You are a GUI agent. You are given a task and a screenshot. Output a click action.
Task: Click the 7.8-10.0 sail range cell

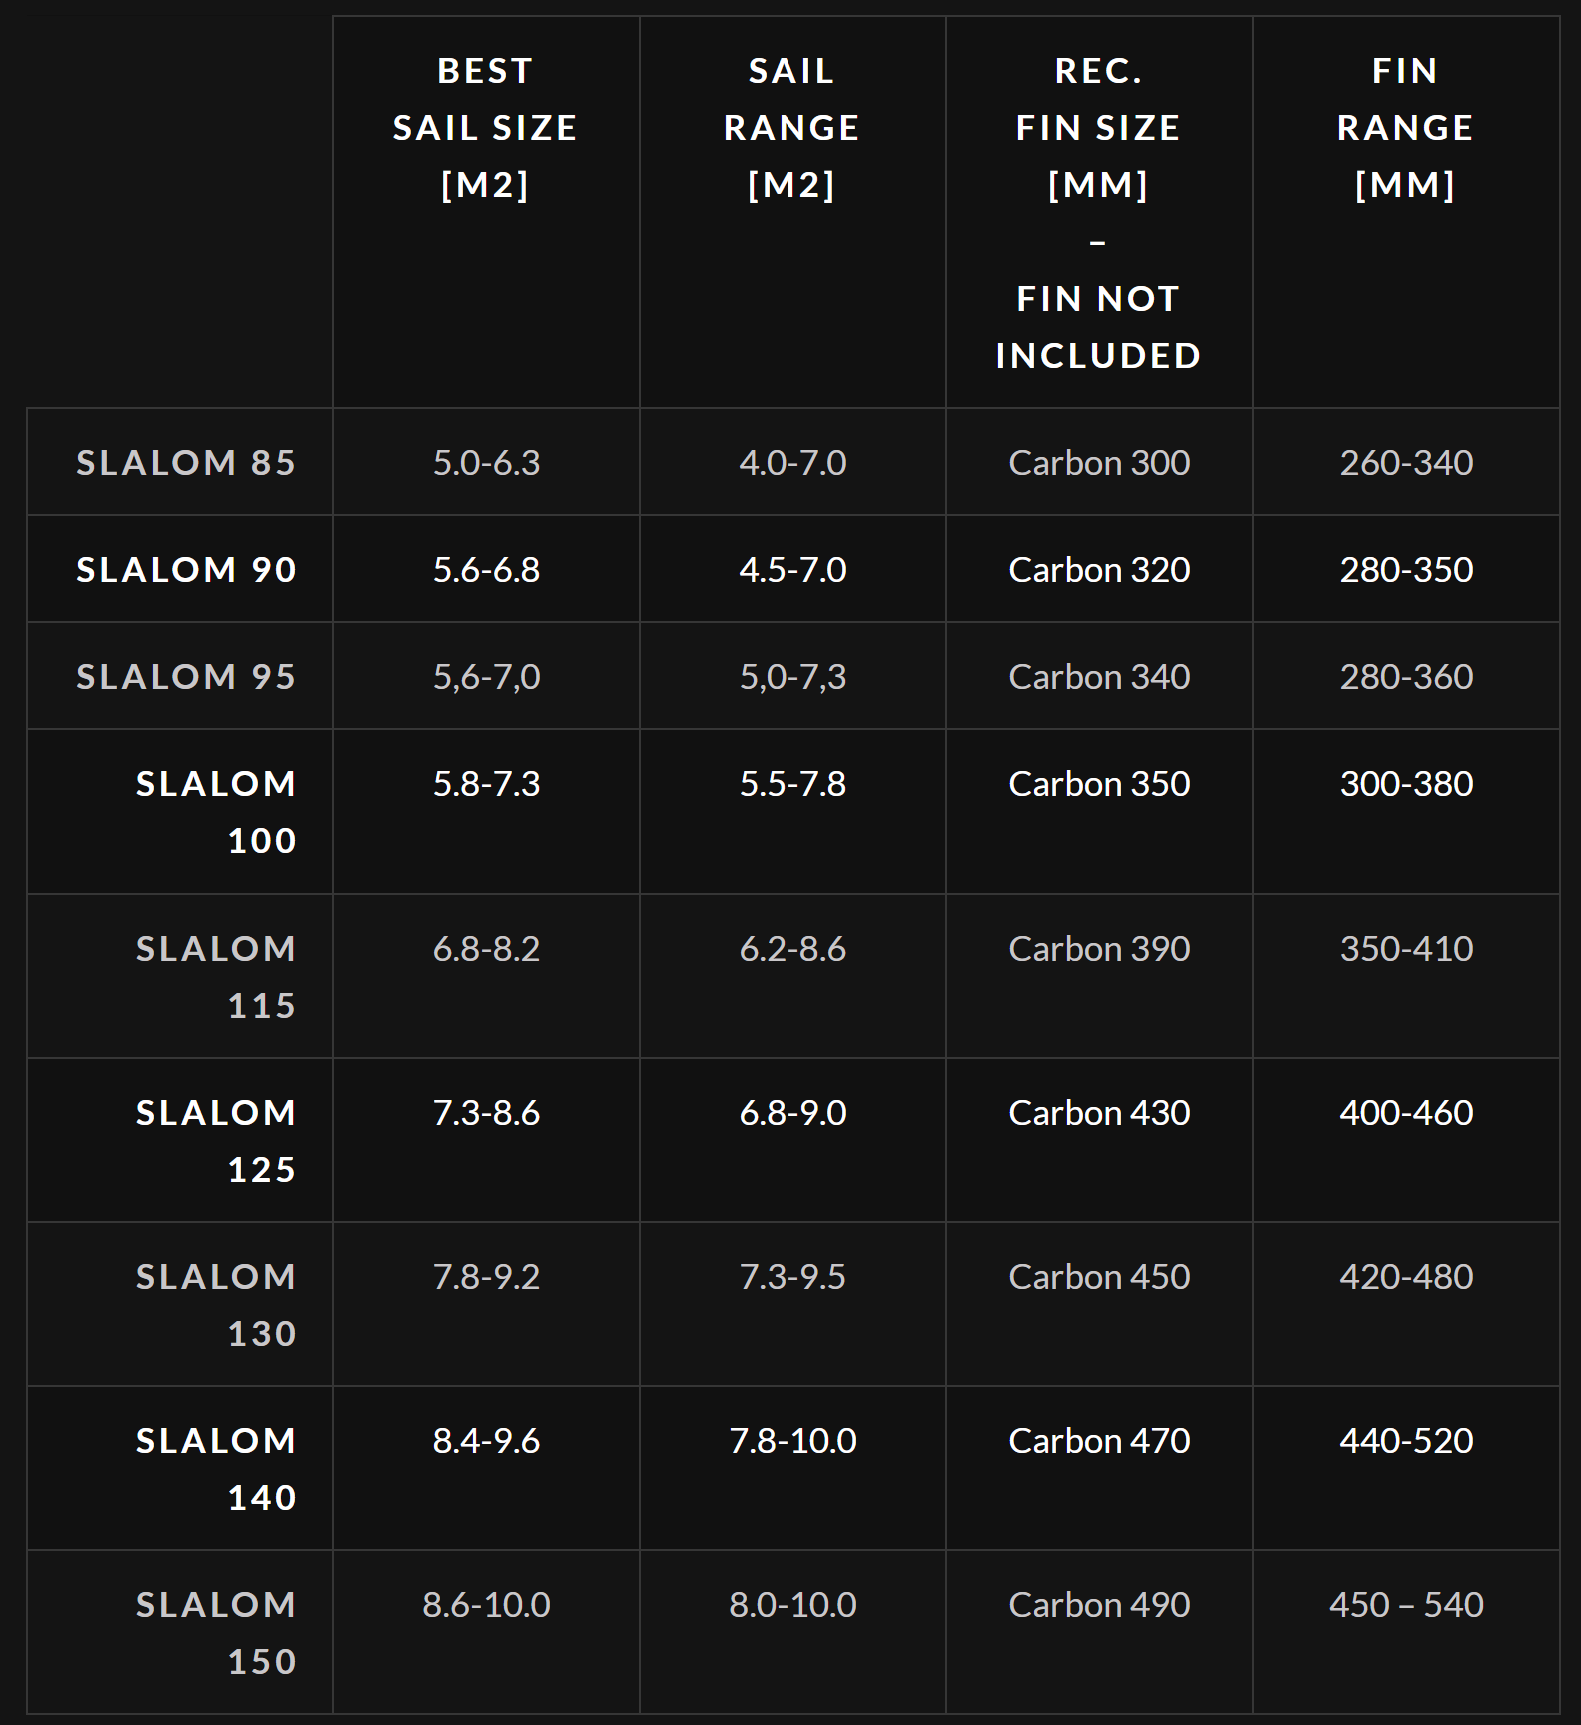pyautogui.click(x=793, y=1440)
